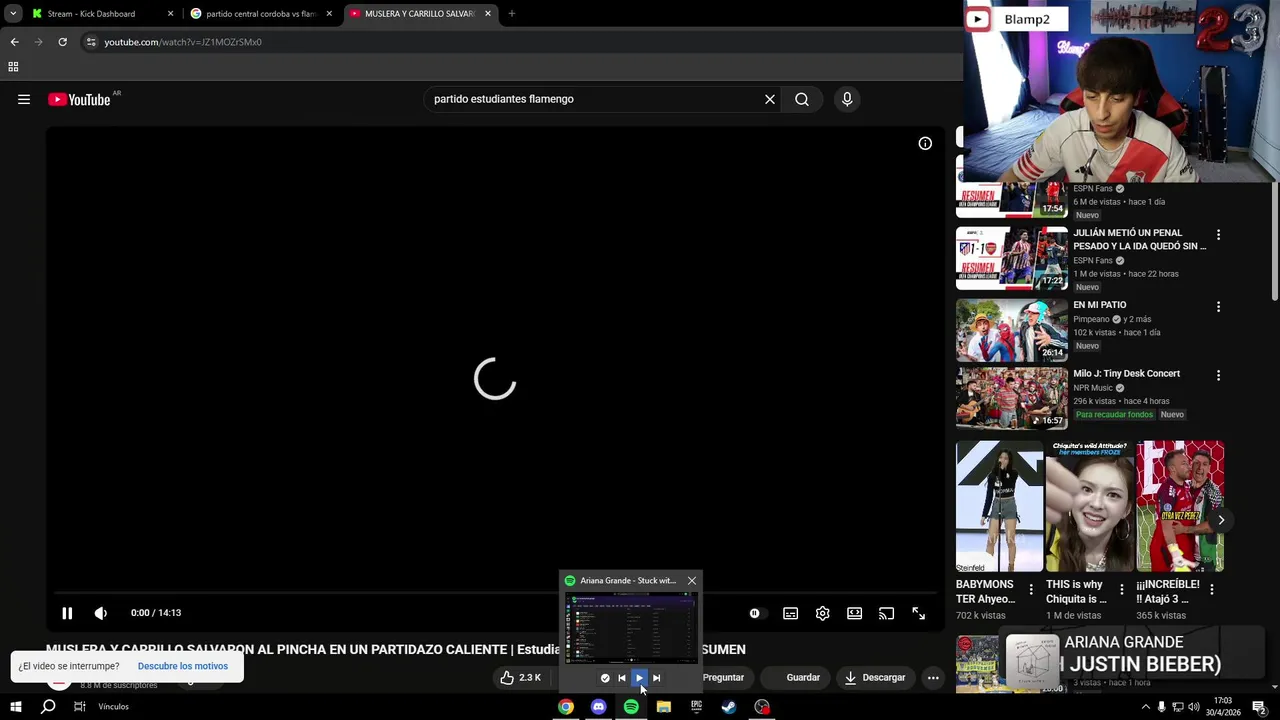The height and width of the screenshot is (720, 1280).
Task: Reload the current page
Action: (62, 42)
